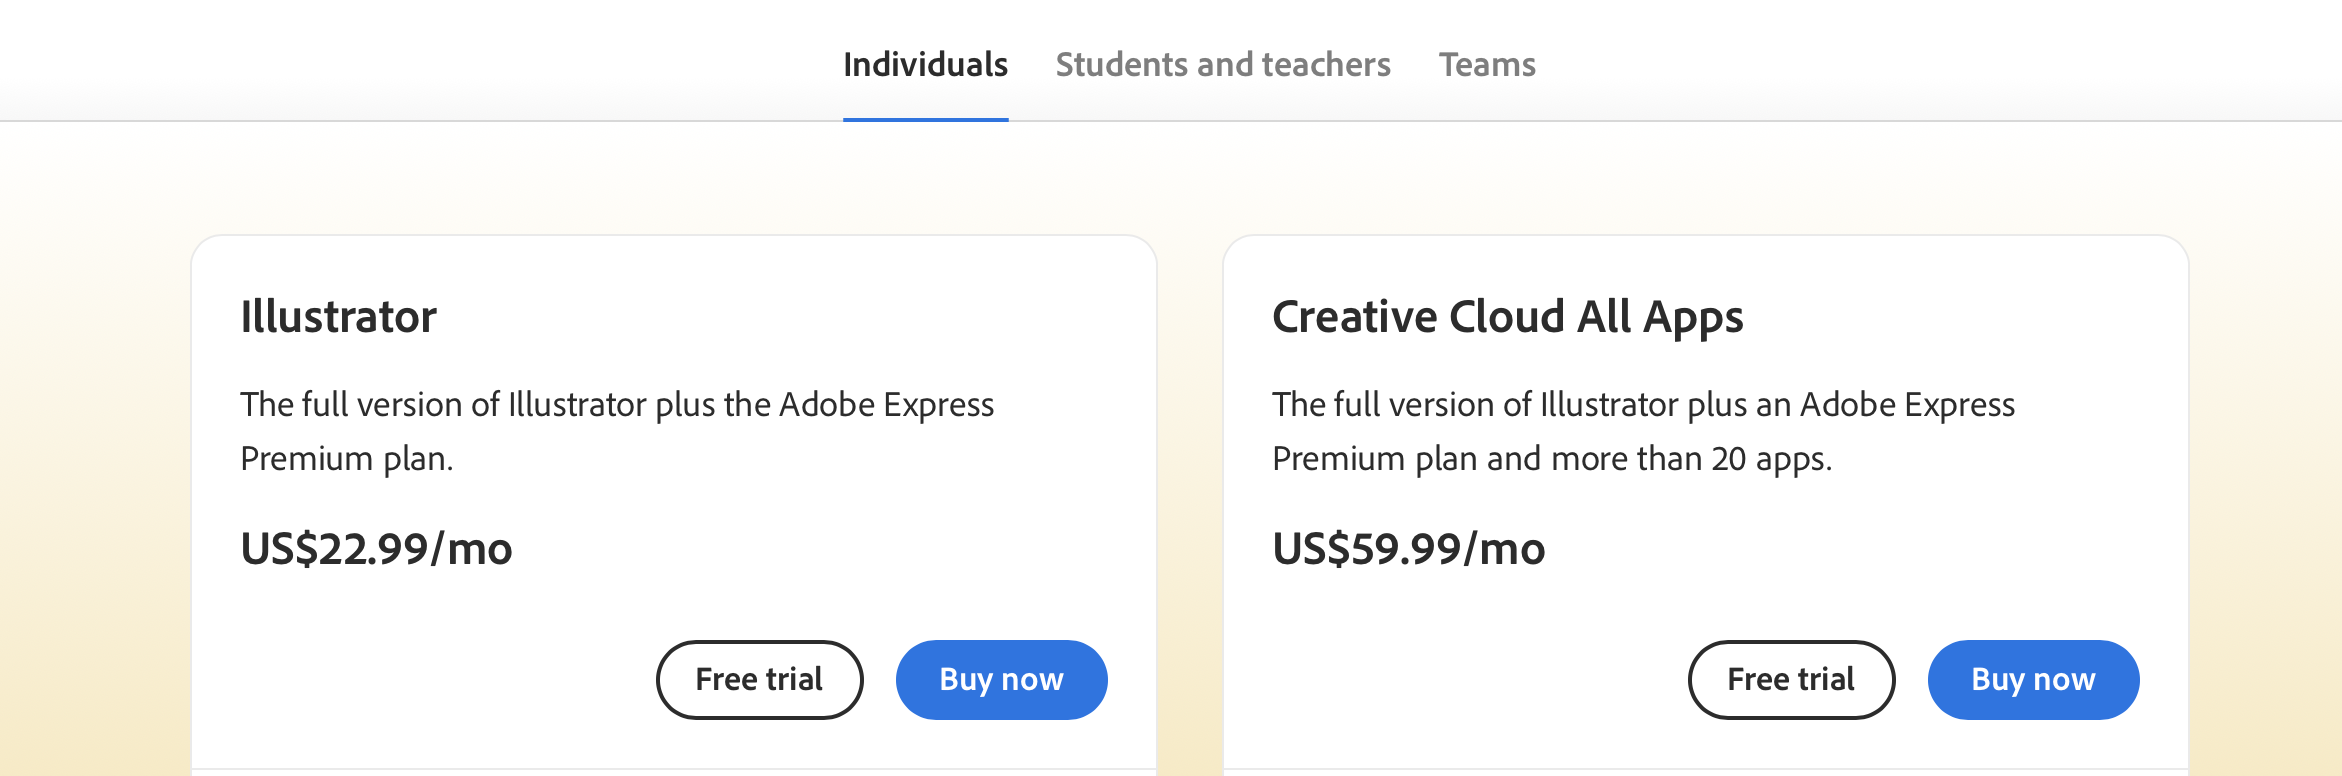The width and height of the screenshot is (2342, 776).
Task: Buy the Creative Cloud All Apps plan now
Action: (2033, 680)
